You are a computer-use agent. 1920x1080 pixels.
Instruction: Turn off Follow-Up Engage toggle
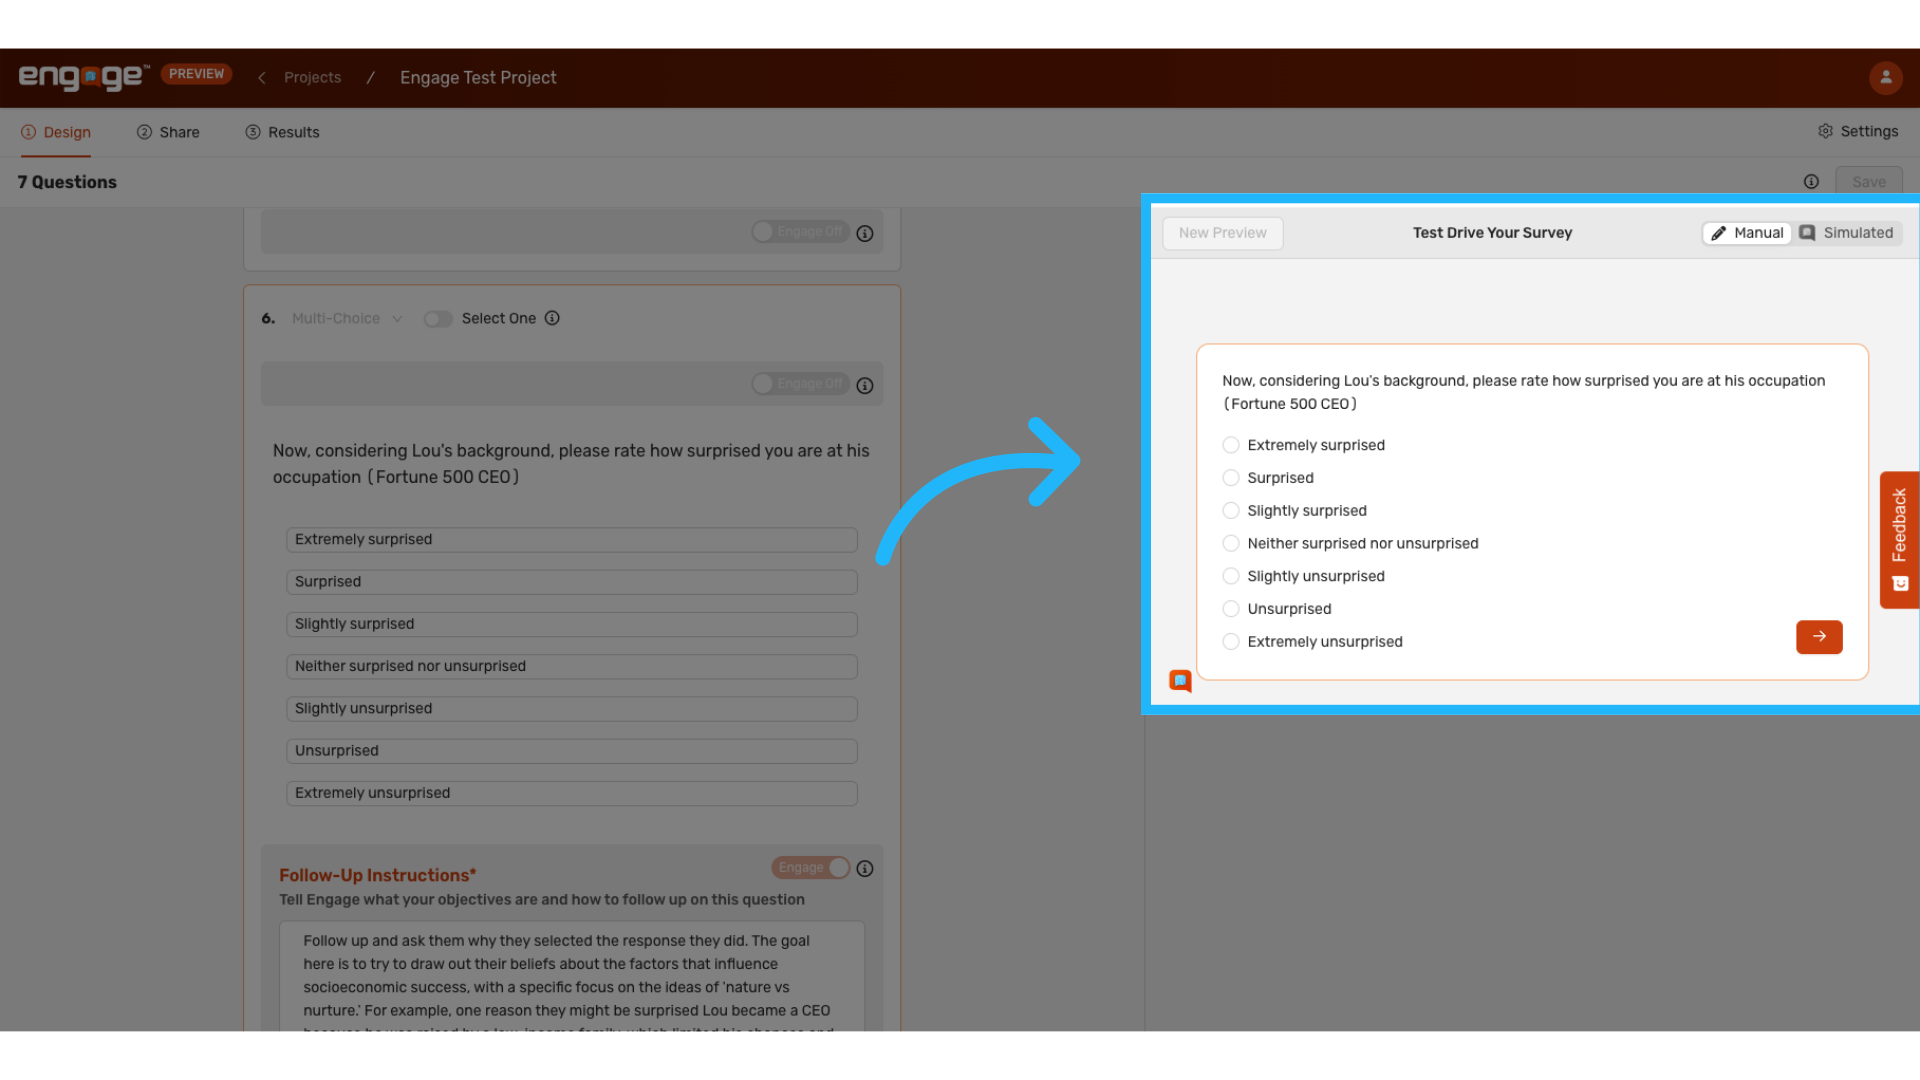[810, 868]
